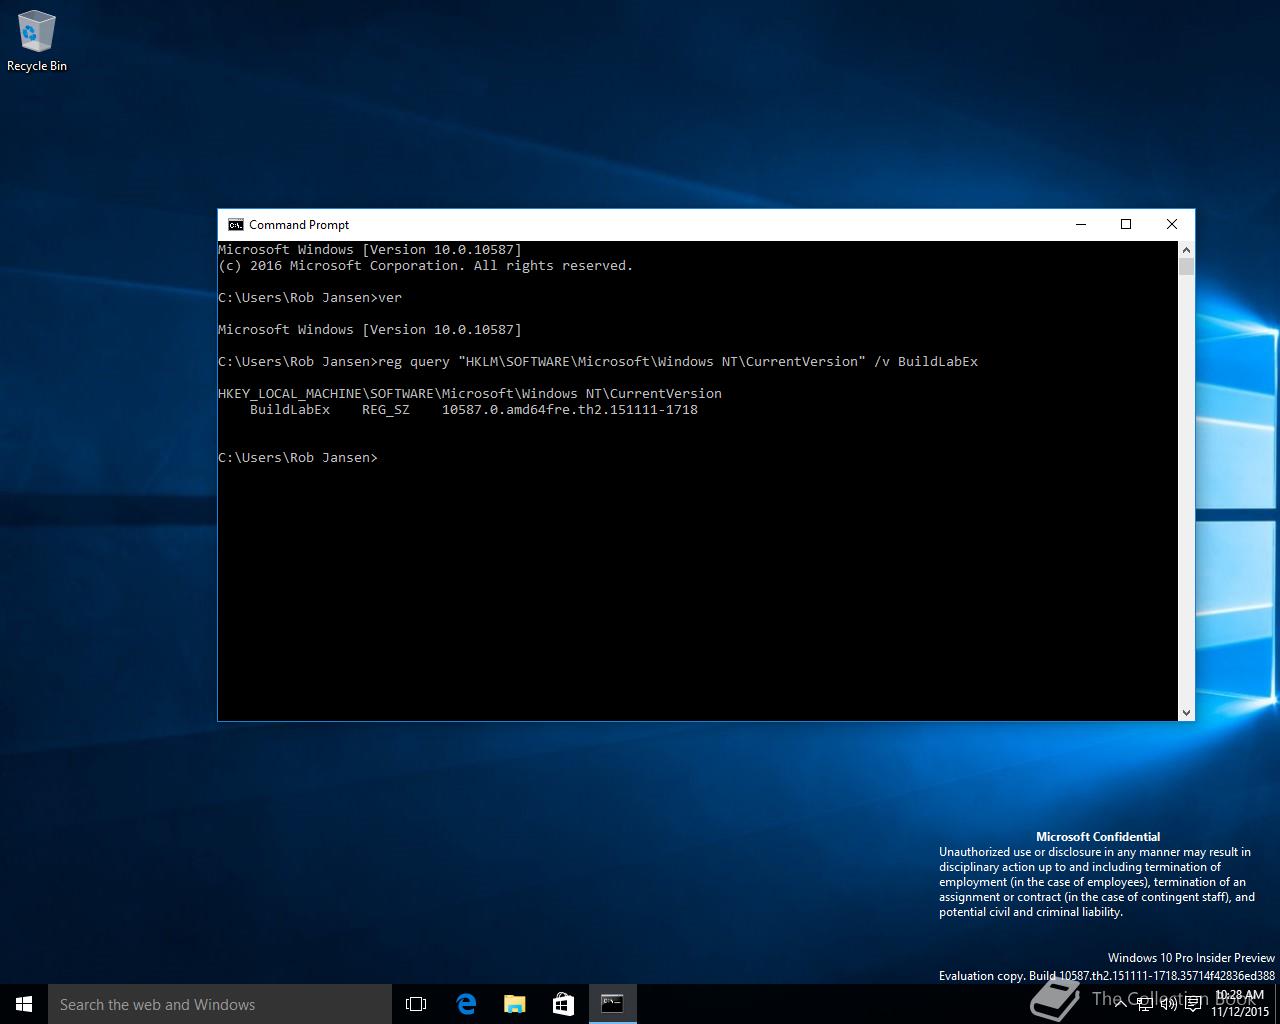Screen dimensions: 1280x1024
Task: Click the Command Prompt title text
Action: pos(299,225)
